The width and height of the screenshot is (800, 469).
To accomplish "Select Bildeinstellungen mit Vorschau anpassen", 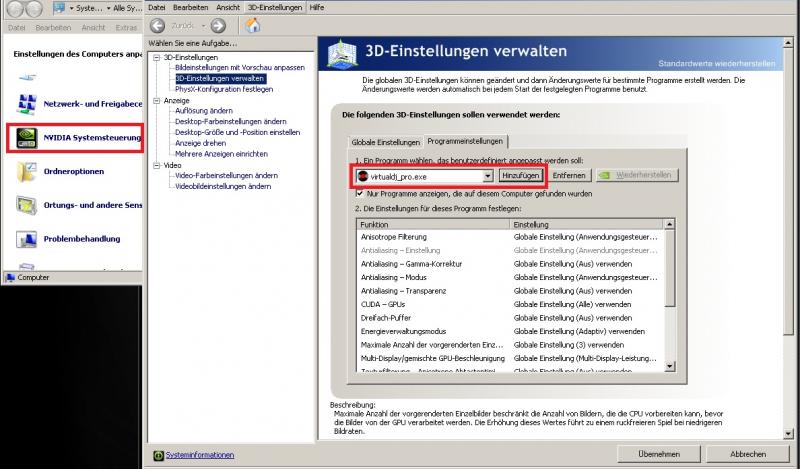I will [x=240, y=68].
